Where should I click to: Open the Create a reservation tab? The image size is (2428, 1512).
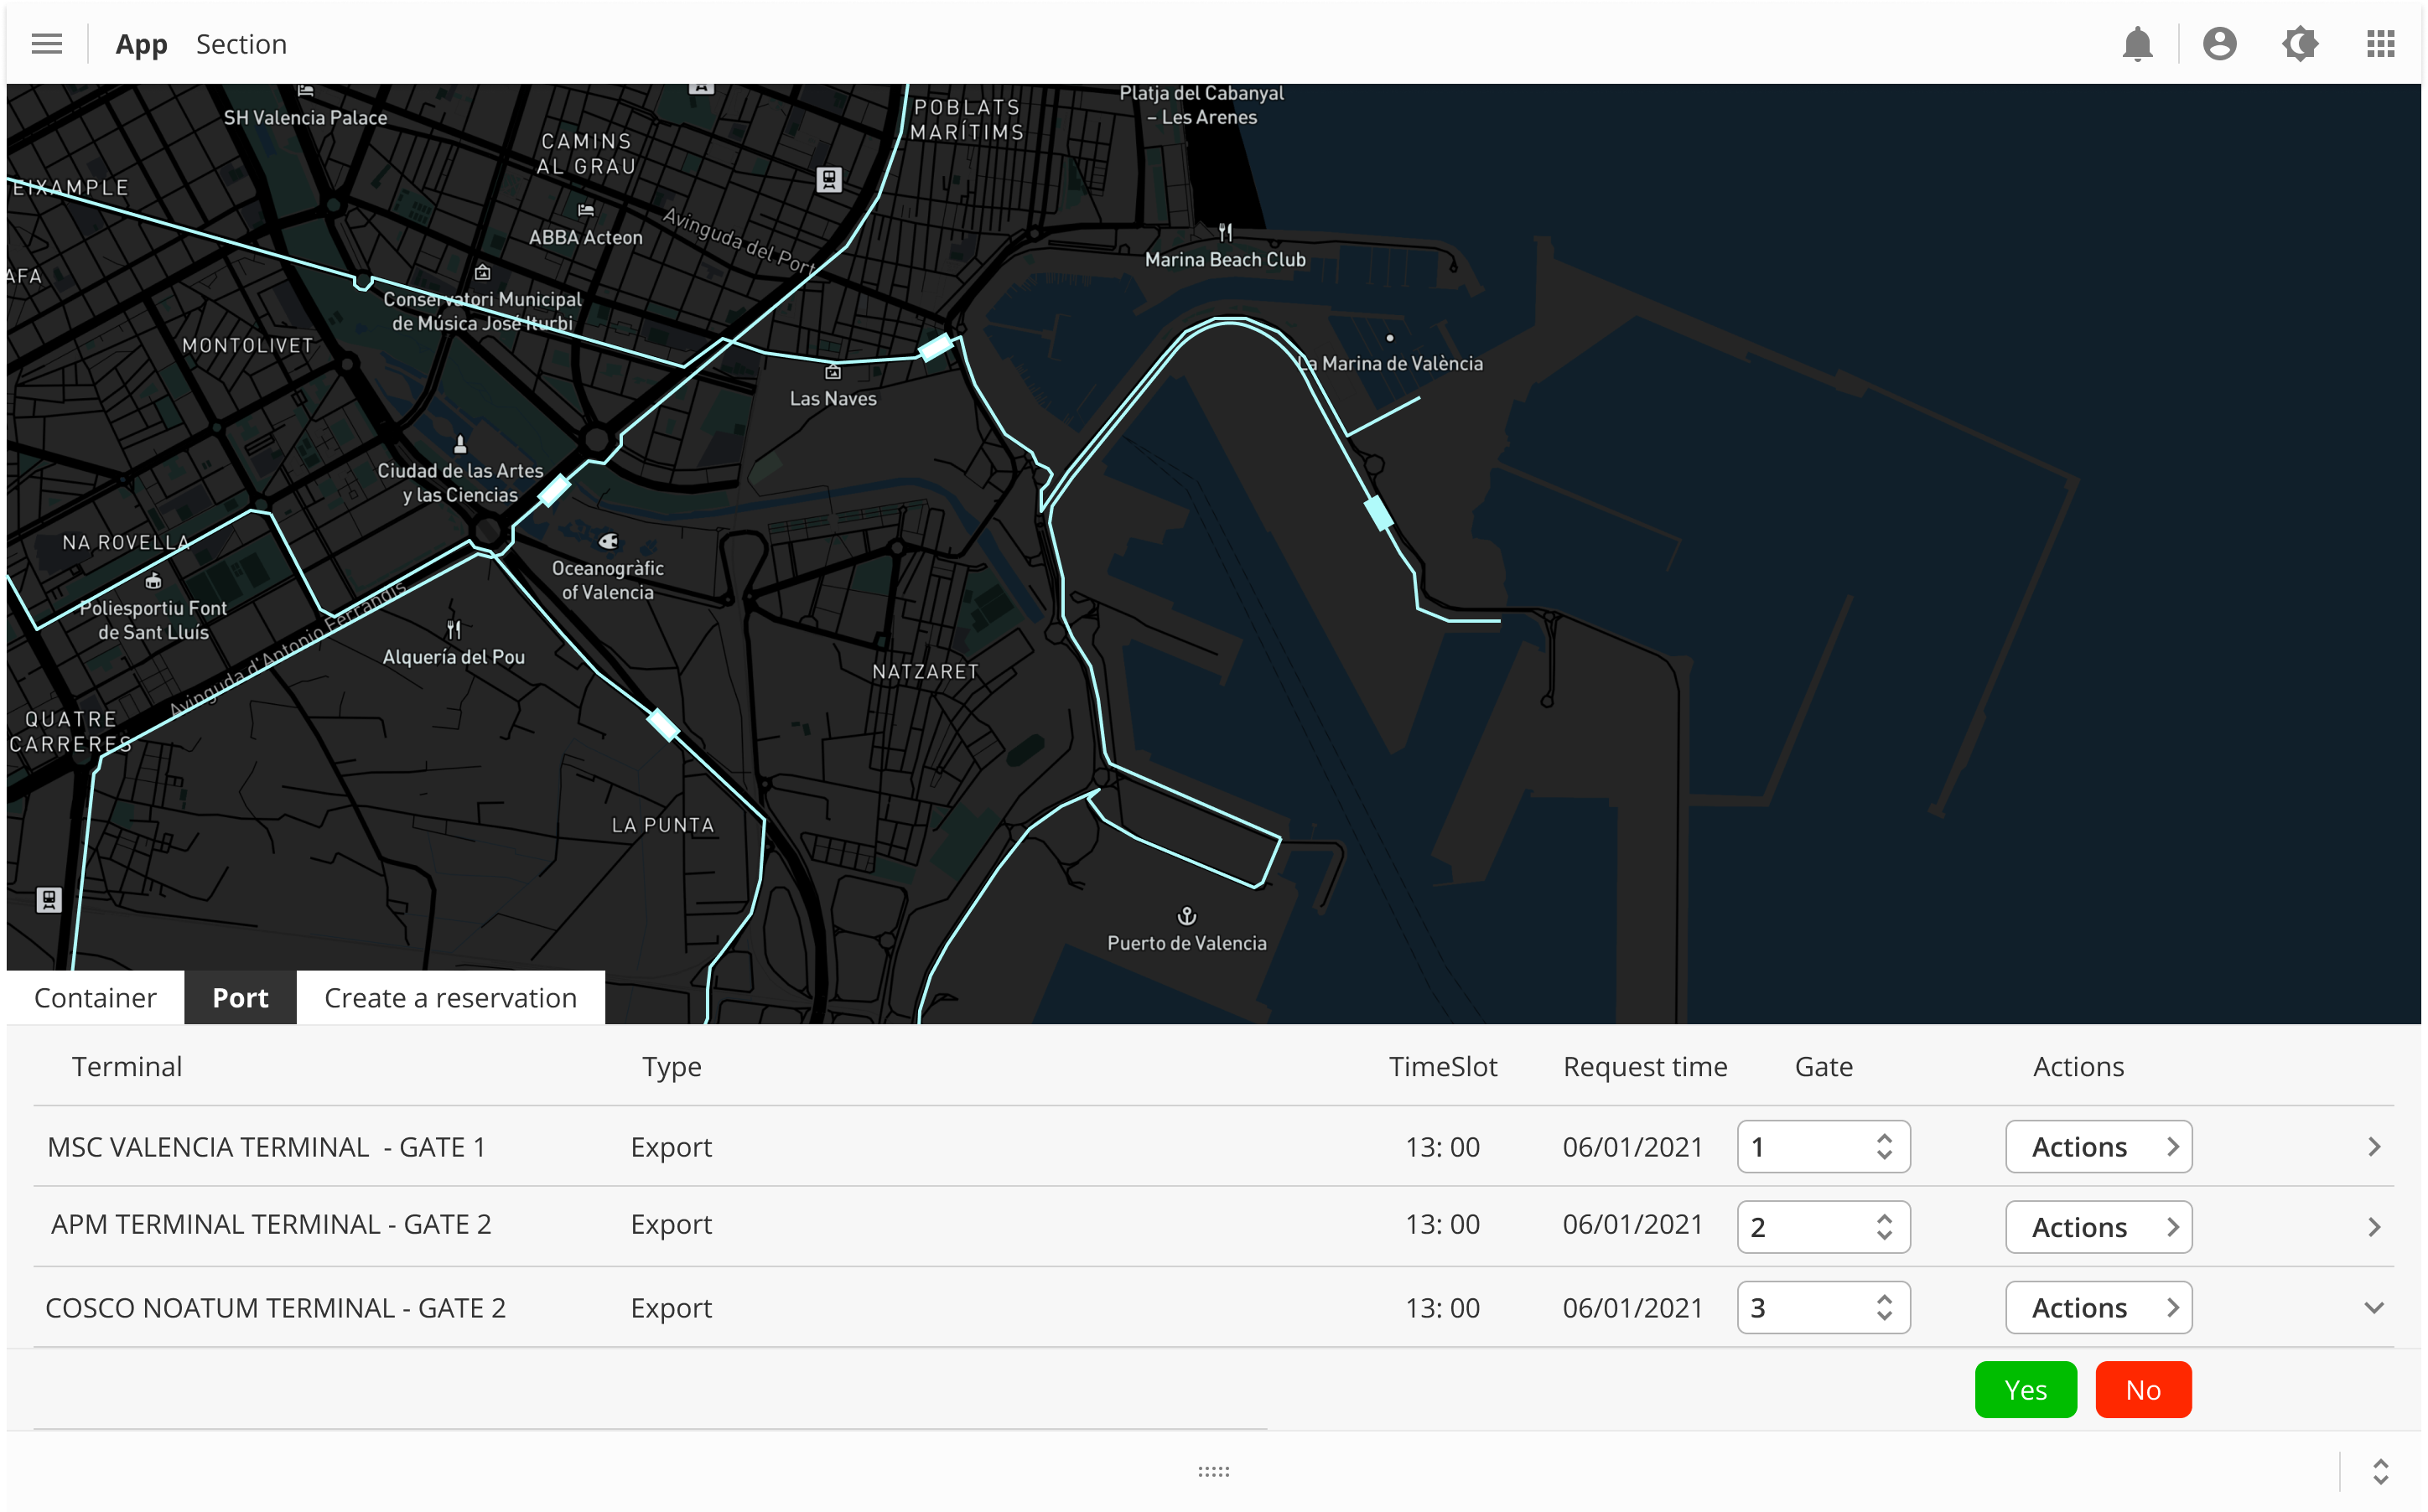pos(450,998)
